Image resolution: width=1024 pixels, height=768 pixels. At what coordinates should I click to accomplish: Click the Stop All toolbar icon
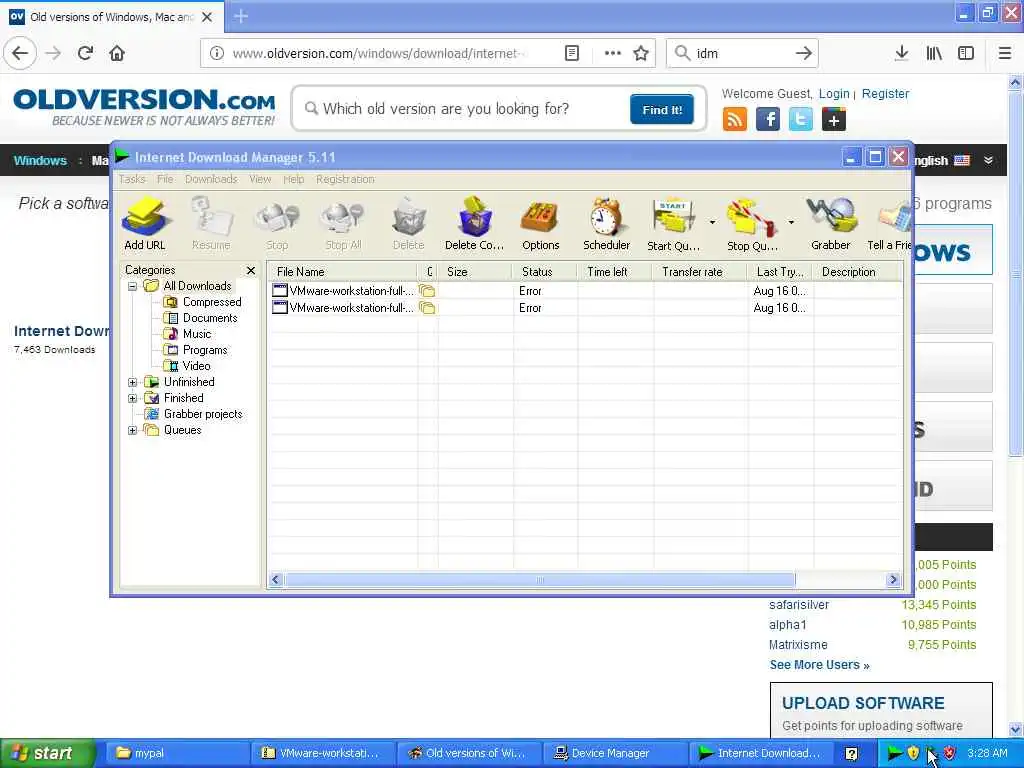343,223
